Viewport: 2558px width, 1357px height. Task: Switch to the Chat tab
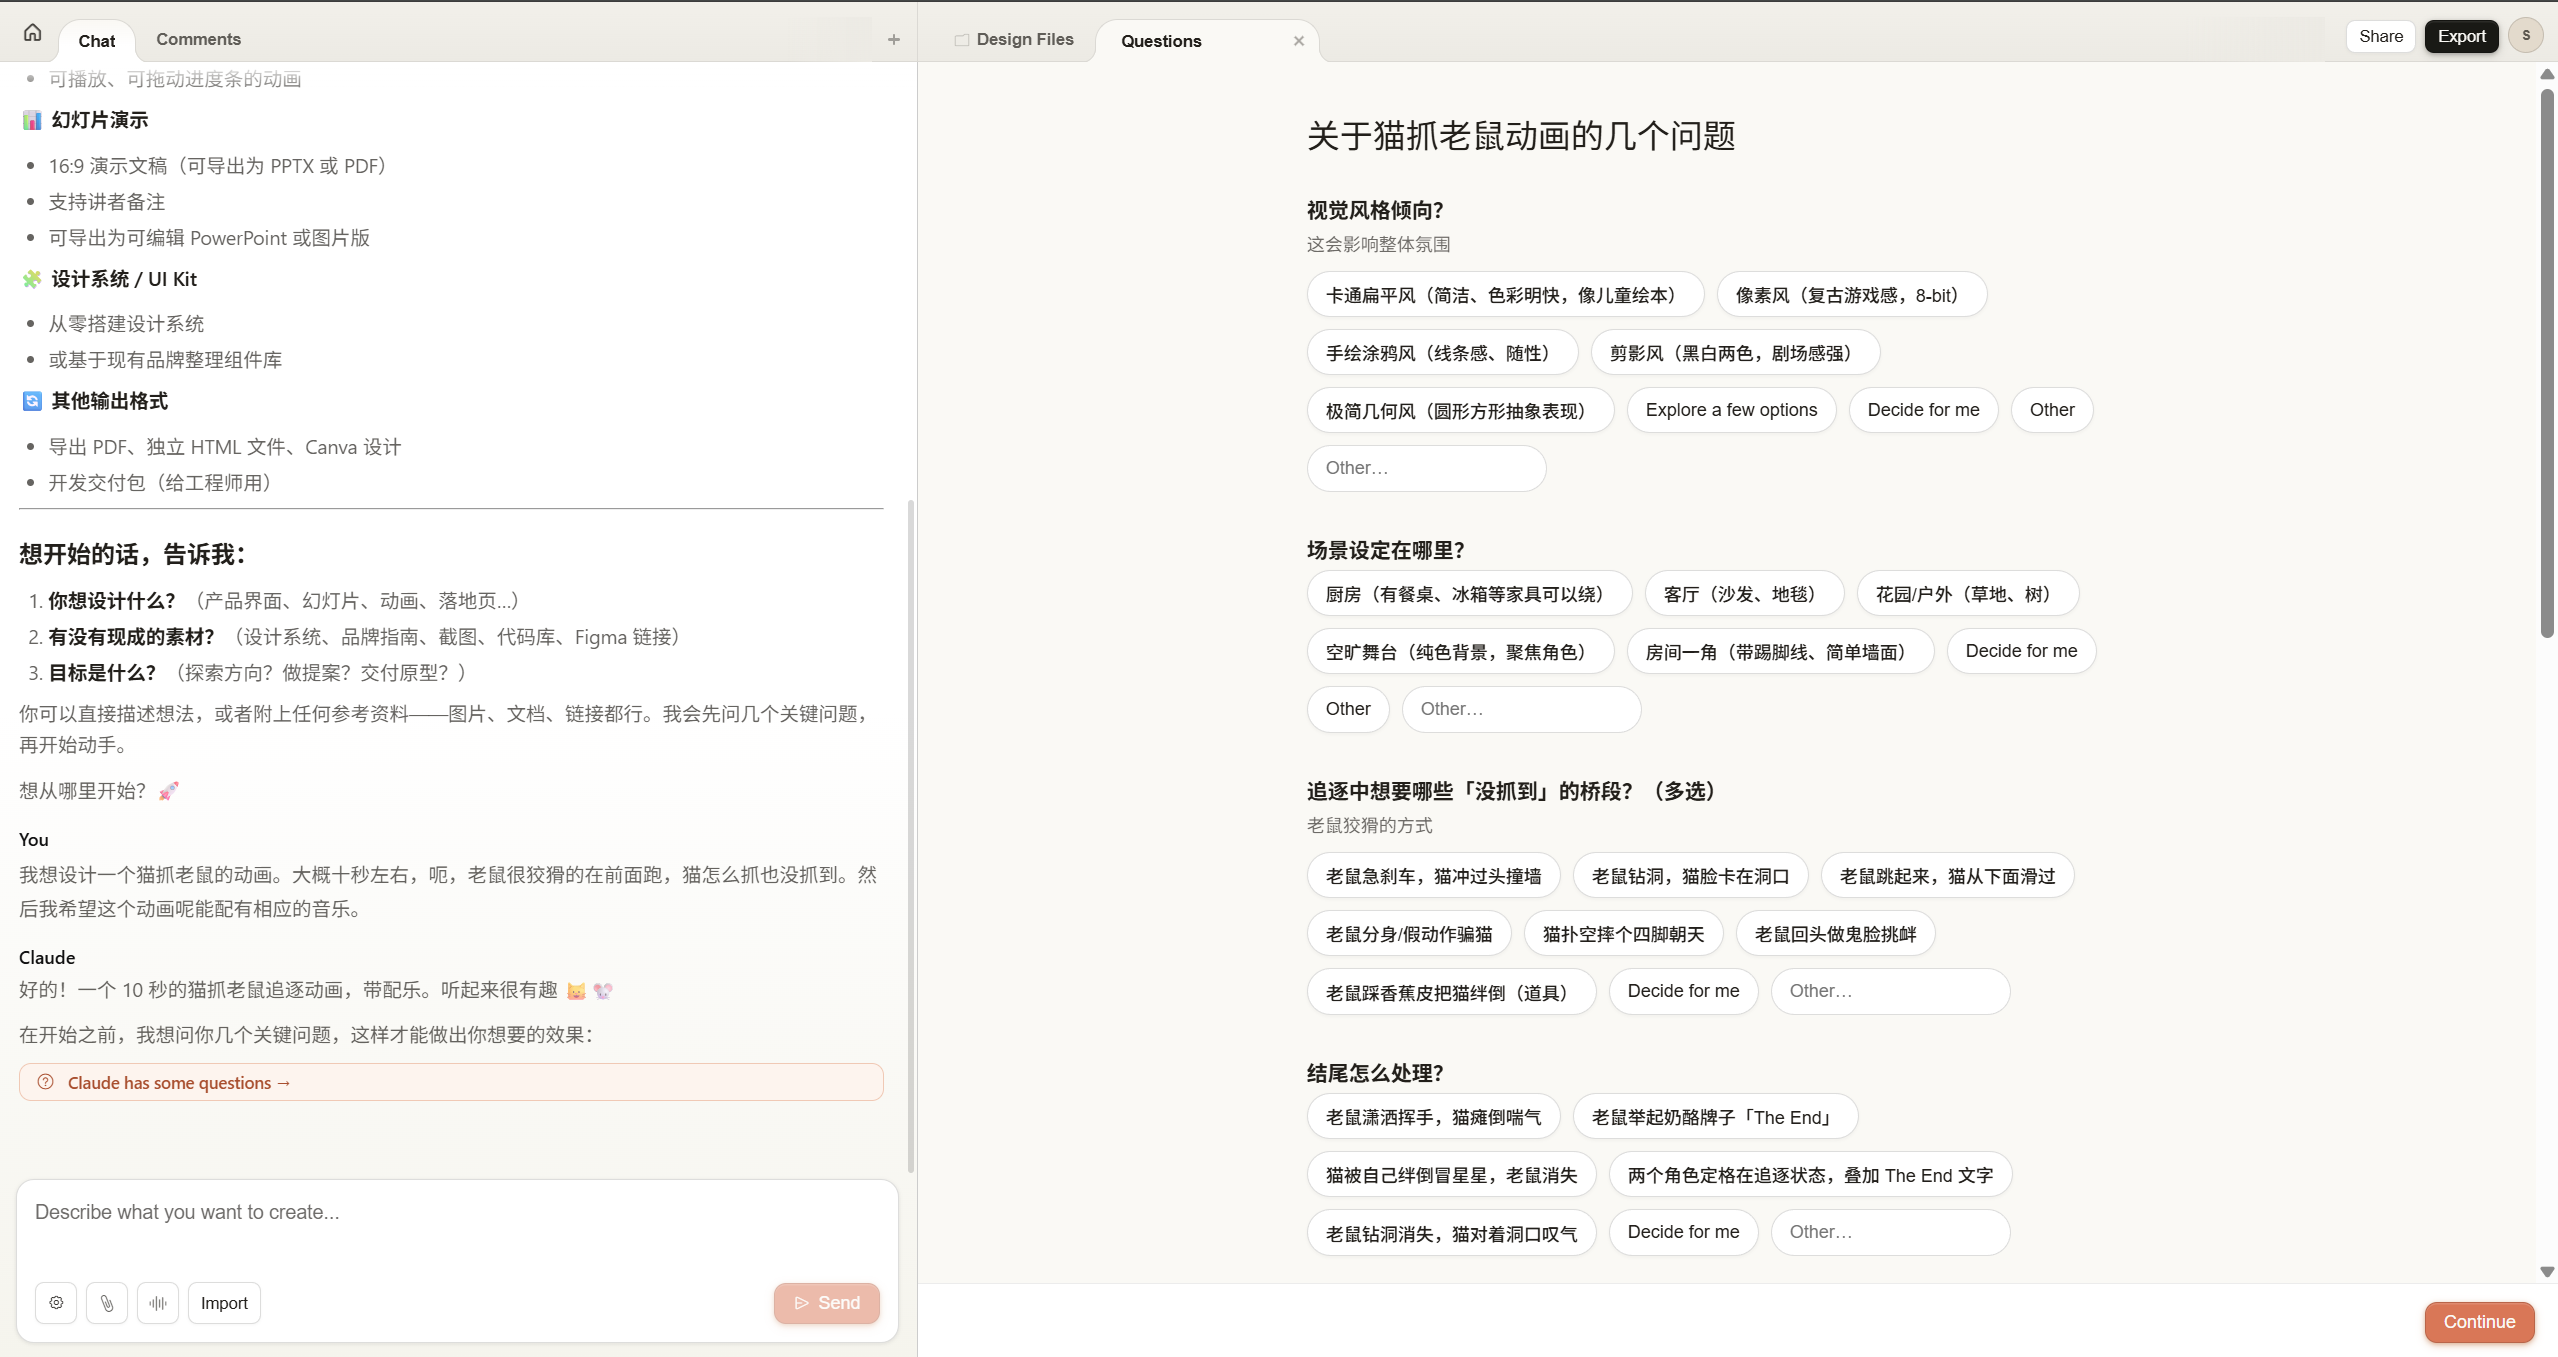pos(97,41)
